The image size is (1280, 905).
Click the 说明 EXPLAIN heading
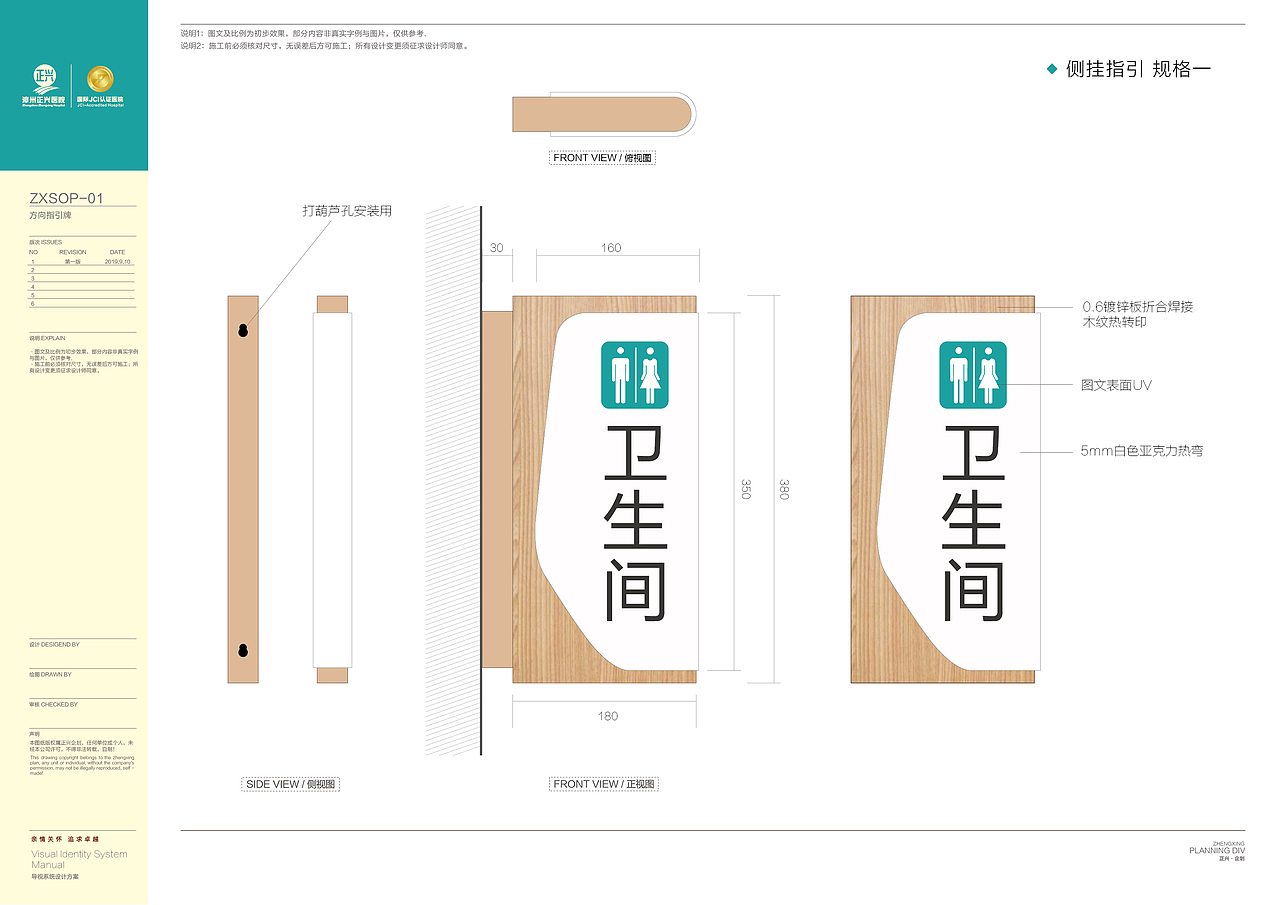47,339
